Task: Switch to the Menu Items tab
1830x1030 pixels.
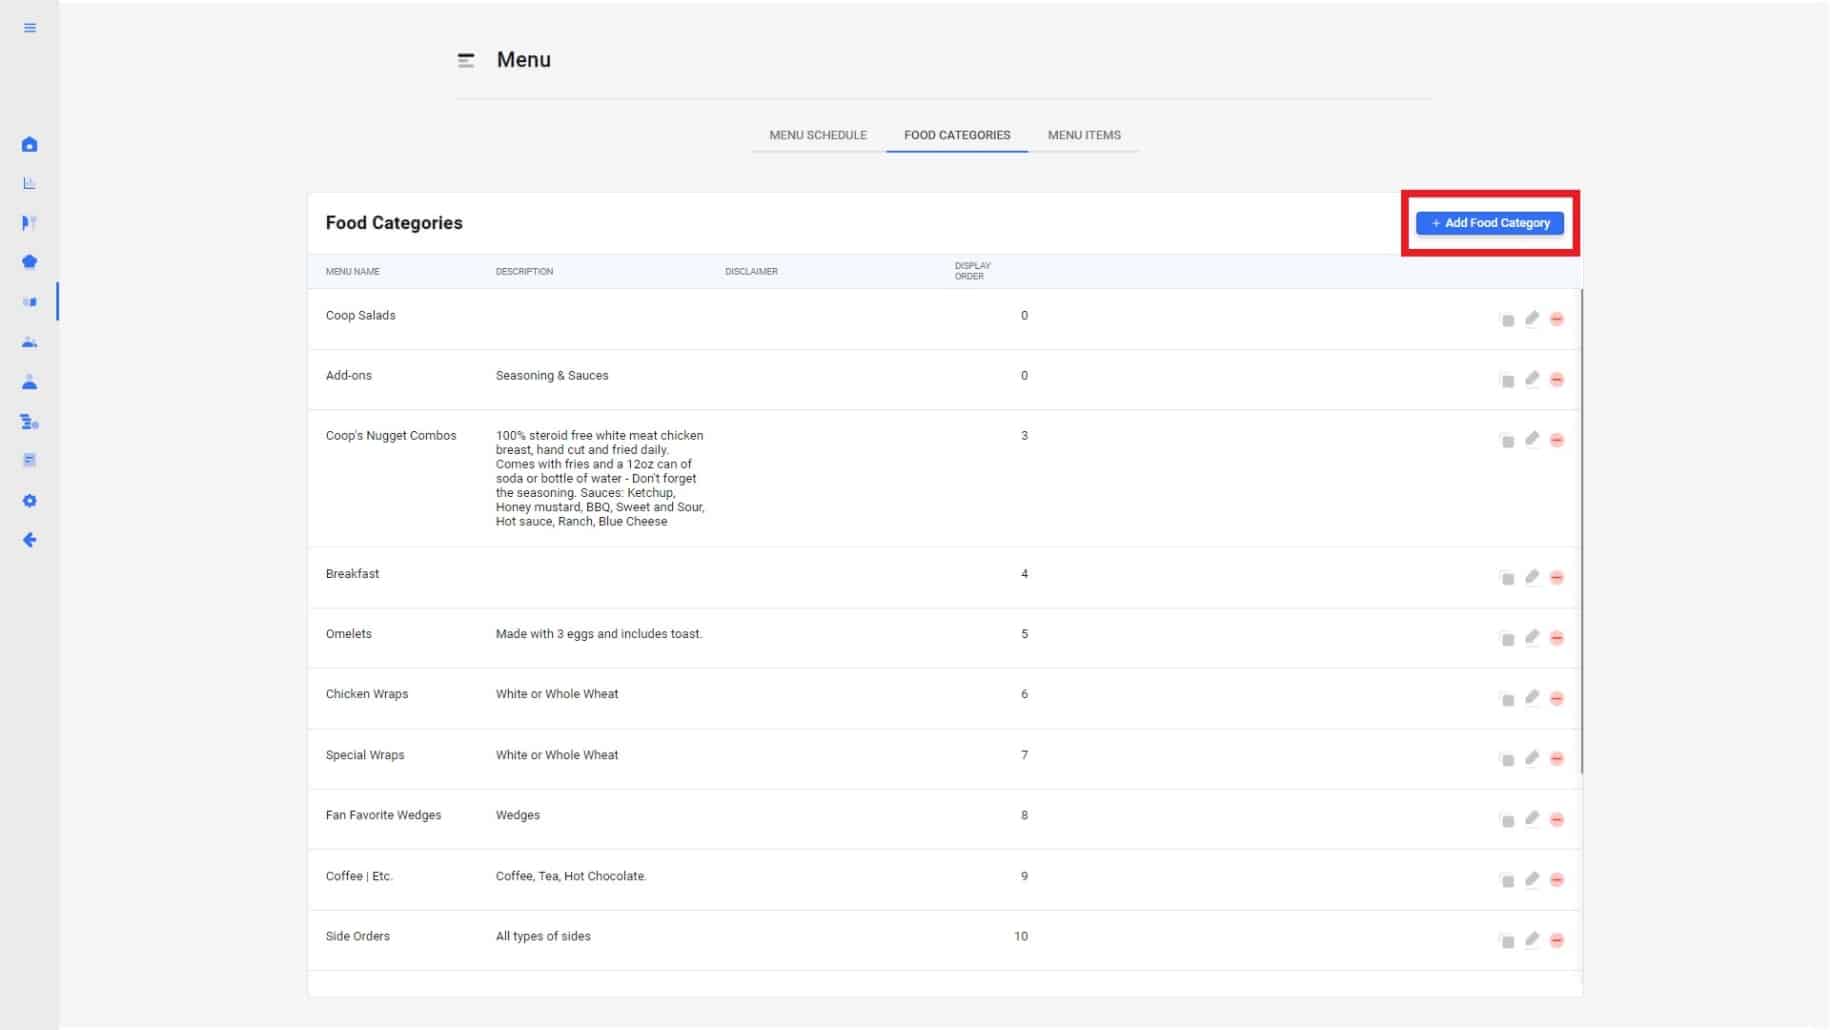Action: 1084,135
